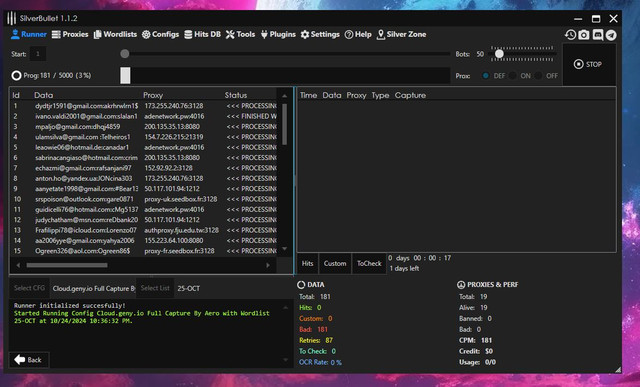640x387 pixels.
Task: Open the Wordlists tab
Action: pyautogui.click(x=115, y=34)
